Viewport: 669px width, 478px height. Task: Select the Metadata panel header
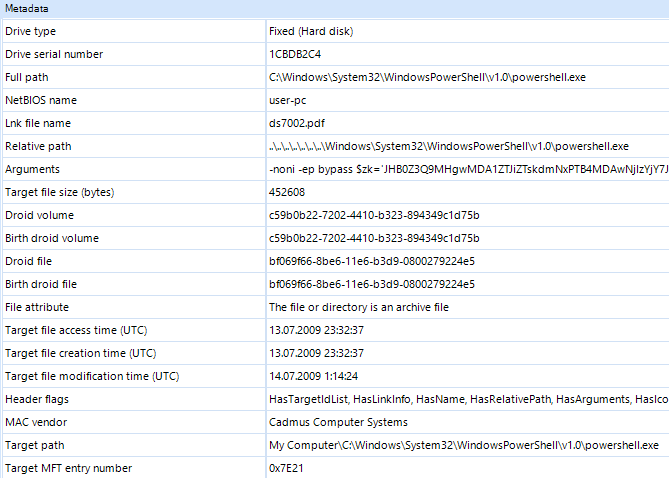pos(334,9)
